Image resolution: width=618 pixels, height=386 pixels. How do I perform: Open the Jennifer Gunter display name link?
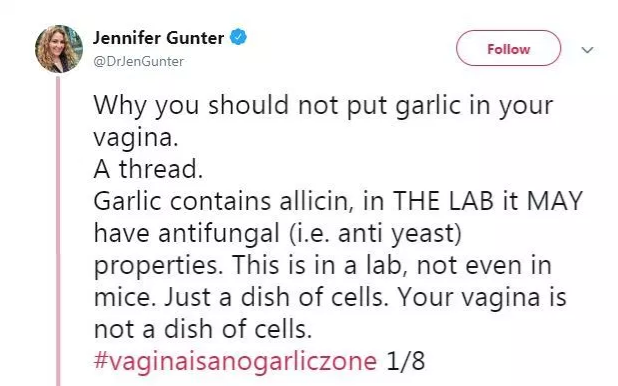tap(158, 38)
